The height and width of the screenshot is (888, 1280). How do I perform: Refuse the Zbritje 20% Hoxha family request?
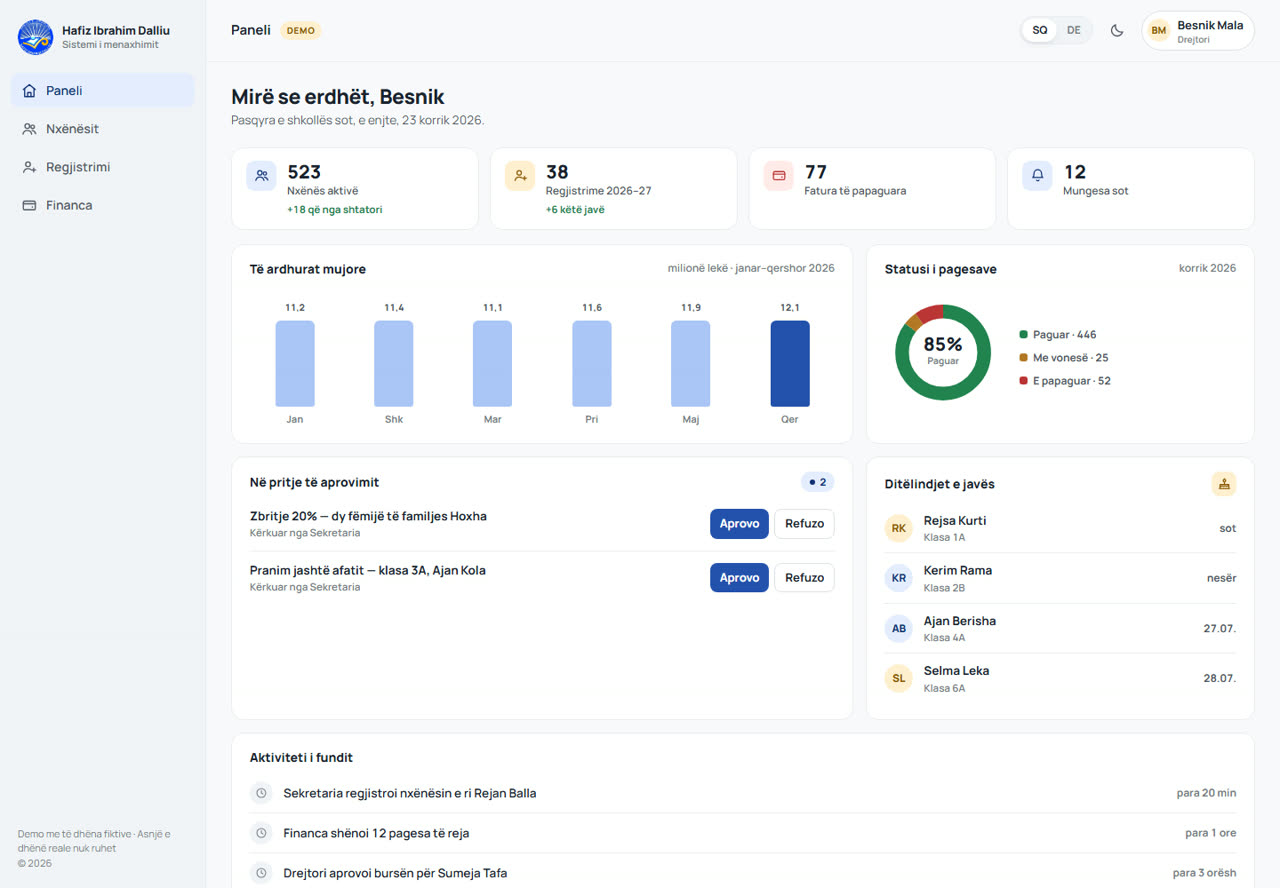(804, 524)
